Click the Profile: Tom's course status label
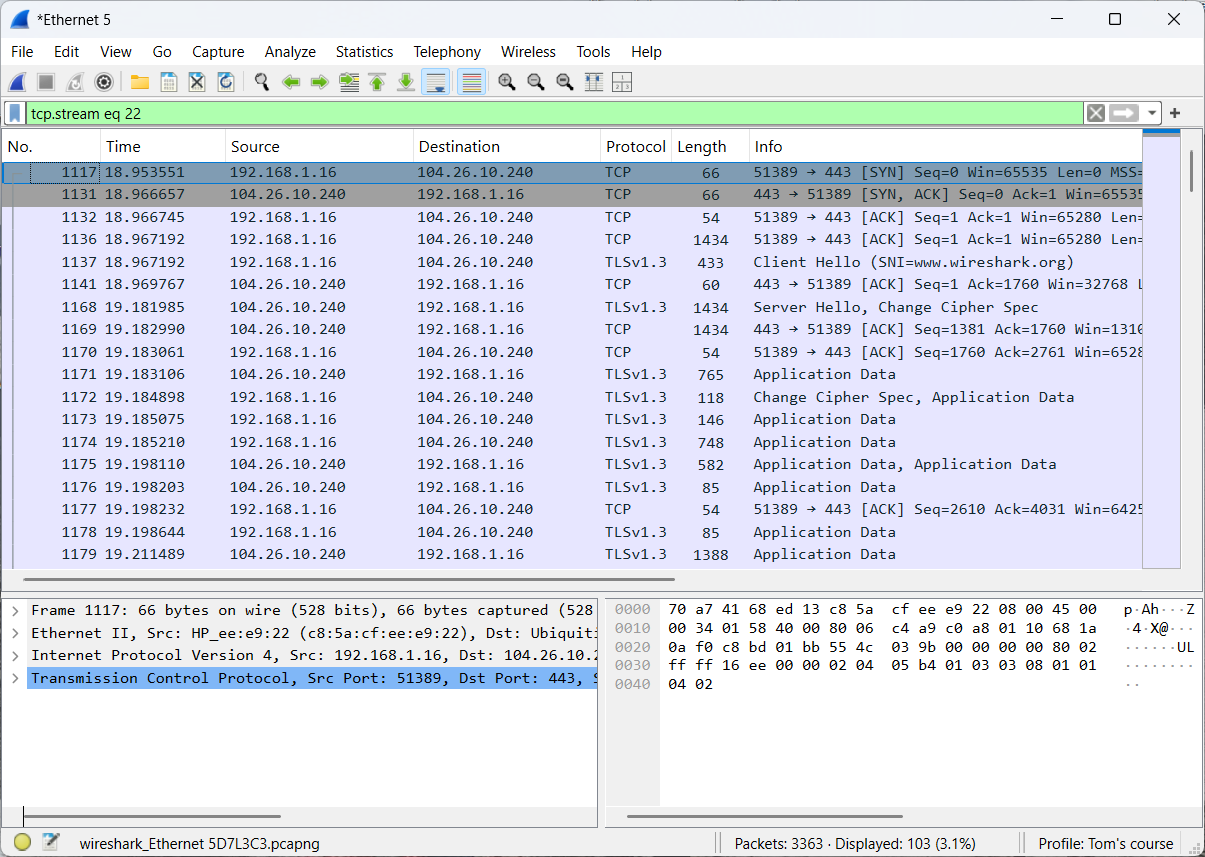Viewport: 1205px width, 857px height. (x=1105, y=844)
